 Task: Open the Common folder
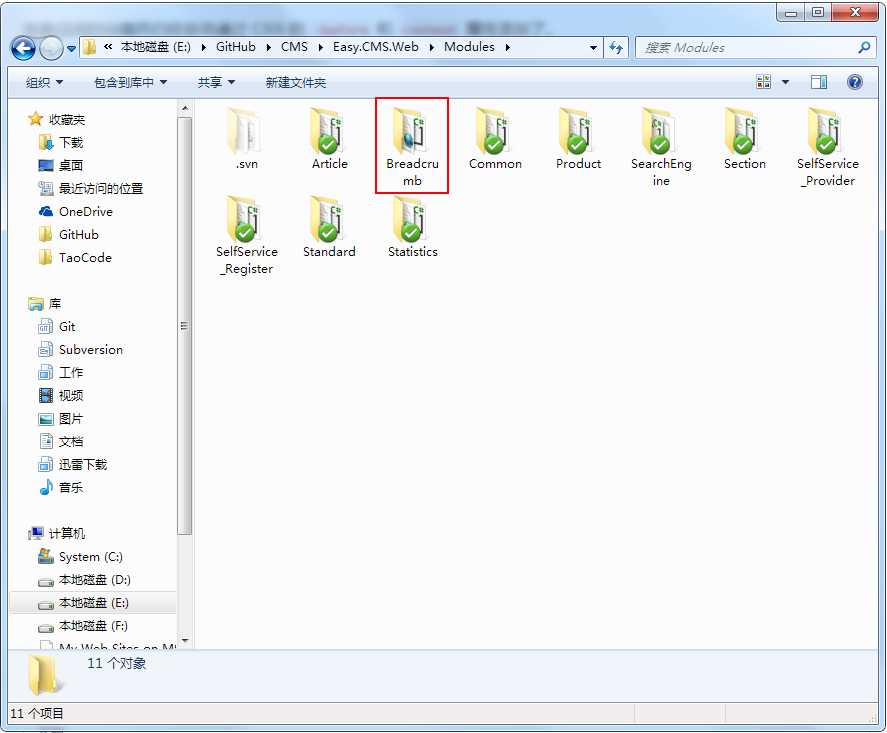pyautogui.click(x=495, y=139)
